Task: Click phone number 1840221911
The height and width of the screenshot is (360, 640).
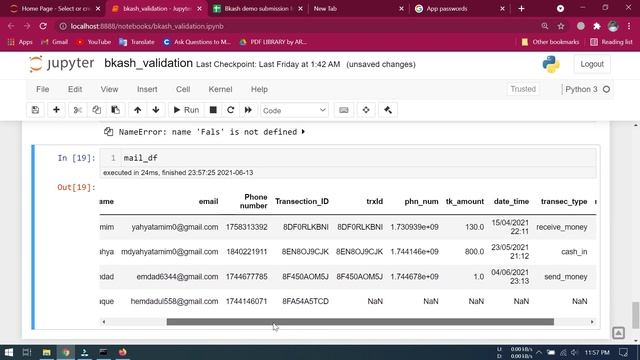Action: pyautogui.click(x=247, y=252)
